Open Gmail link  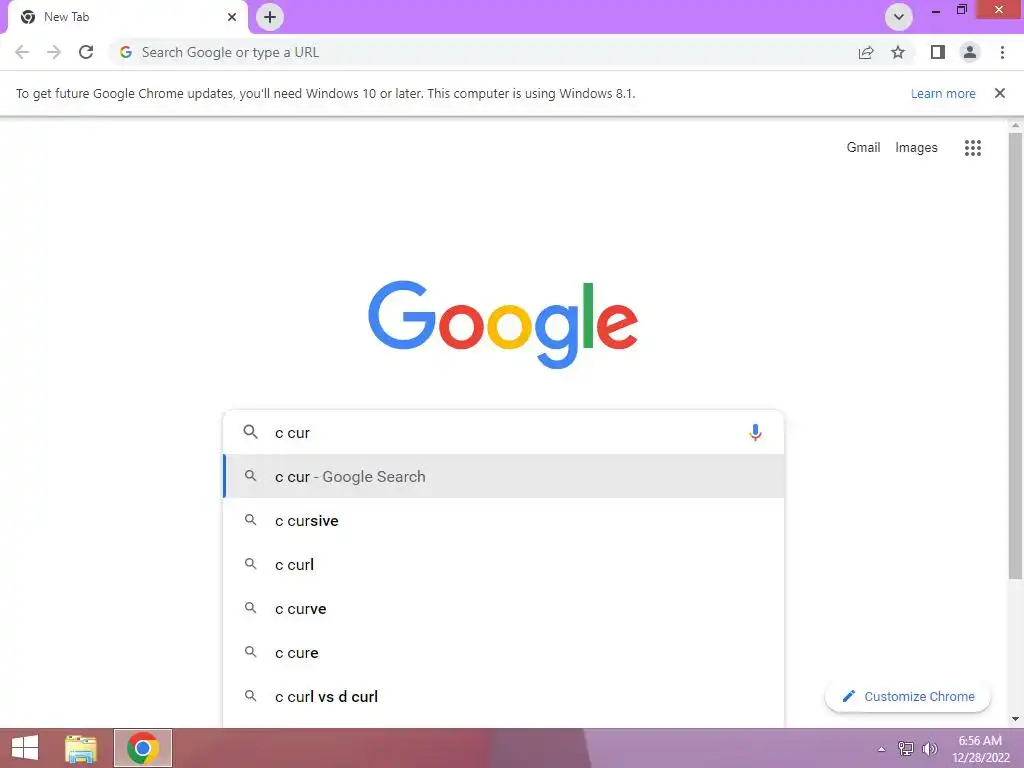pyautogui.click(x=863, y=148)
